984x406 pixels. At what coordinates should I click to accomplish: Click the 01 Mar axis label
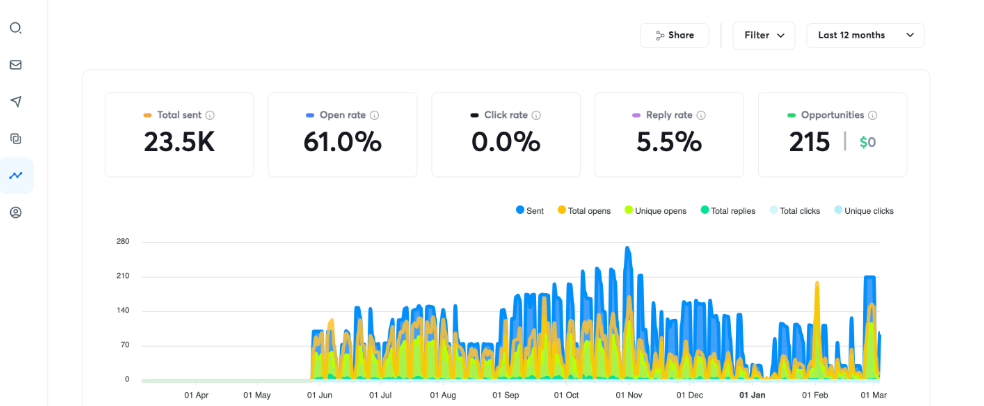click(x=874, y=396)
